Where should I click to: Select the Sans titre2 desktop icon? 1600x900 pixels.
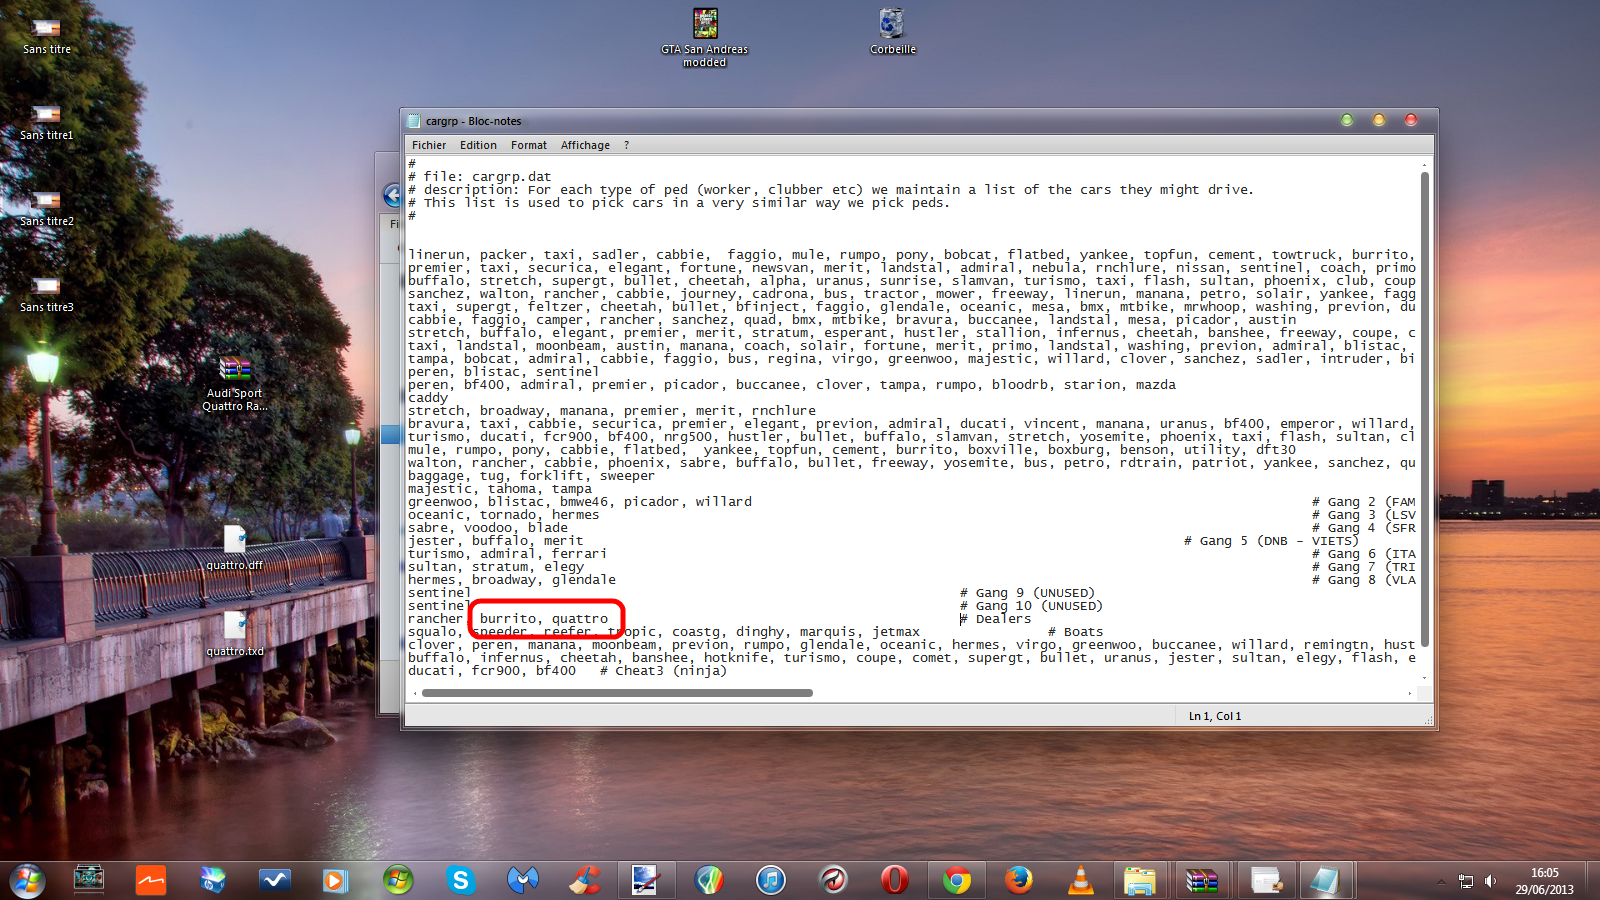pos(47,208)
